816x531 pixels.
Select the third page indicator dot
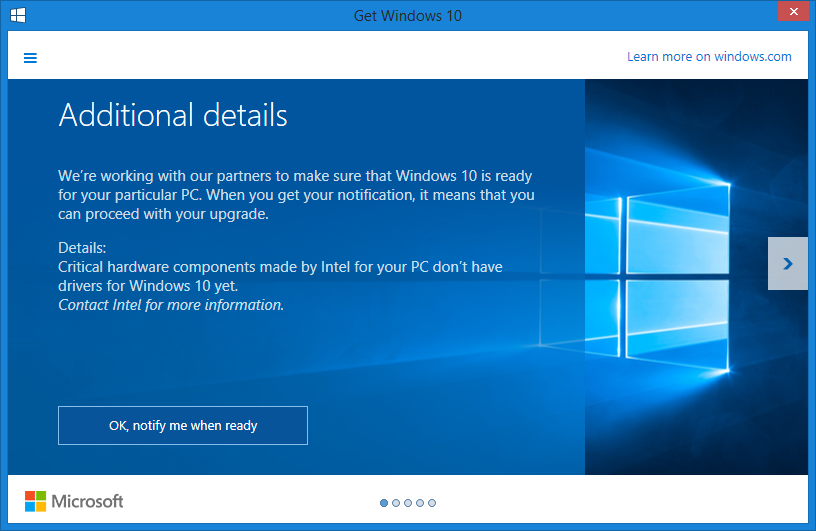click(408, 503)
